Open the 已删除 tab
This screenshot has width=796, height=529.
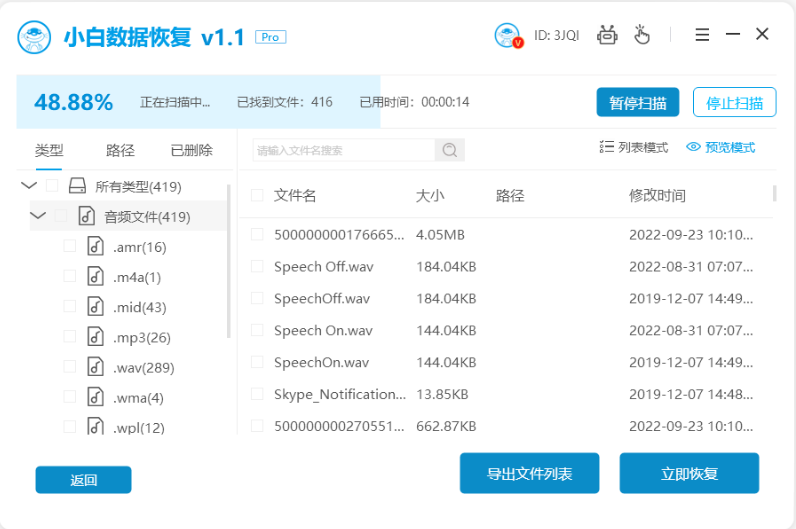point(191,150)
